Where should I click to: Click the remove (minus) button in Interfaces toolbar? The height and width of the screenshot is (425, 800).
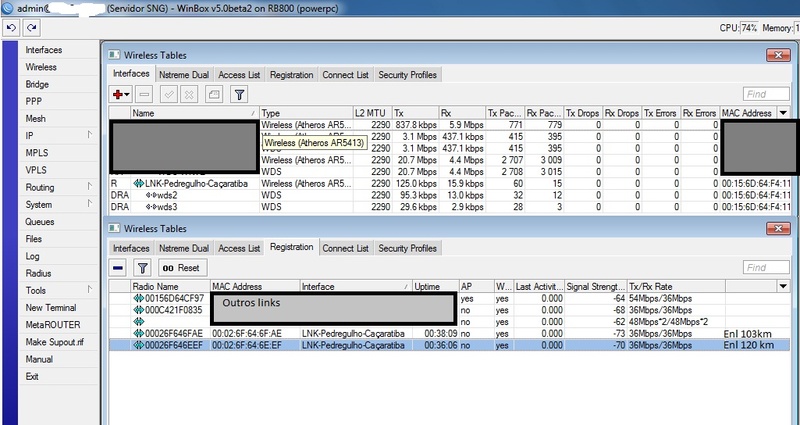click(x=144, y=94)
